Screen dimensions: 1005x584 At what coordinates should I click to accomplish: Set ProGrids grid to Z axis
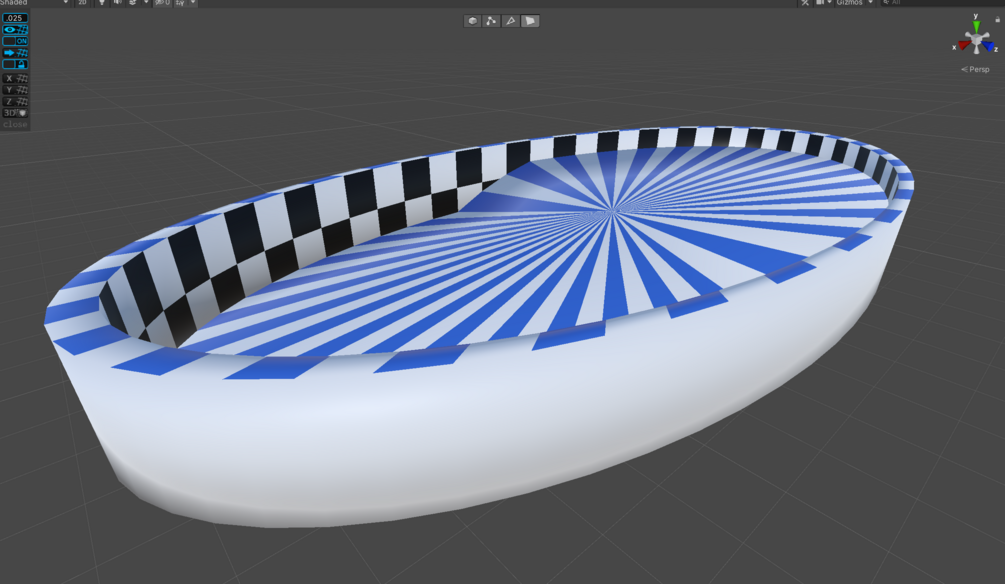coord(15,101)
